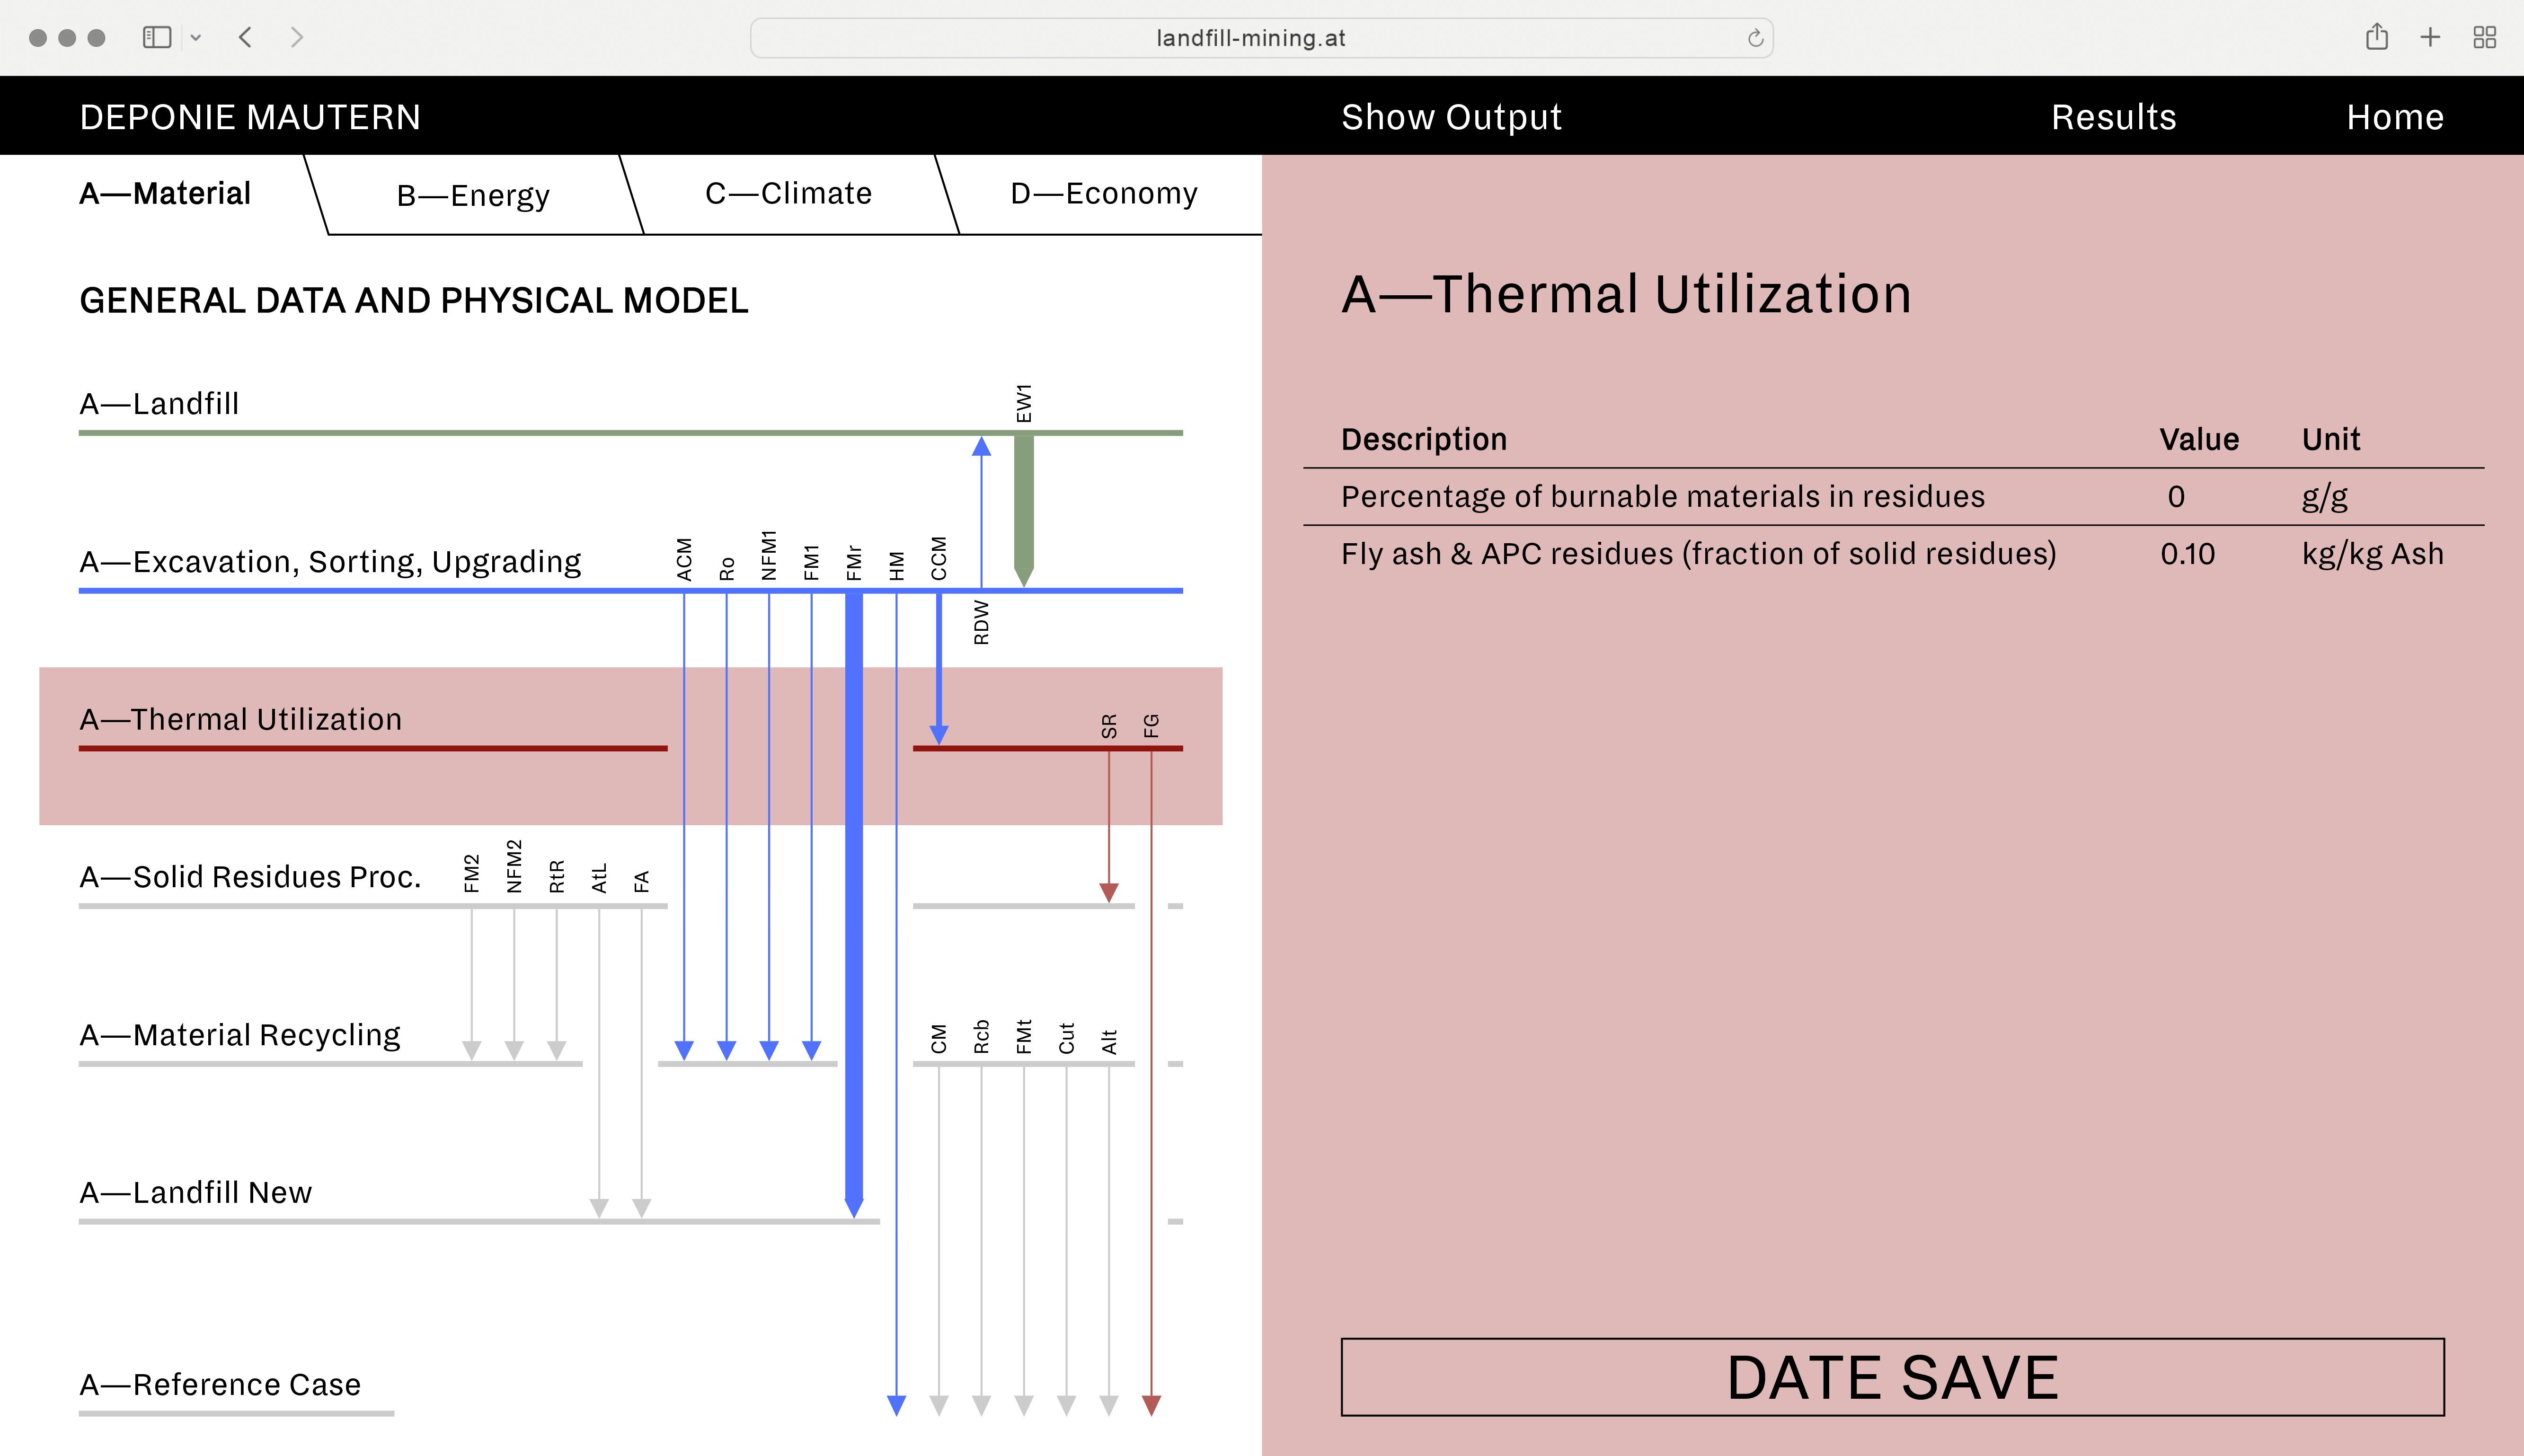The image size is (2524, 1456).
Task: Select the A—Landfill New process row
Action: click(196, 1192)
